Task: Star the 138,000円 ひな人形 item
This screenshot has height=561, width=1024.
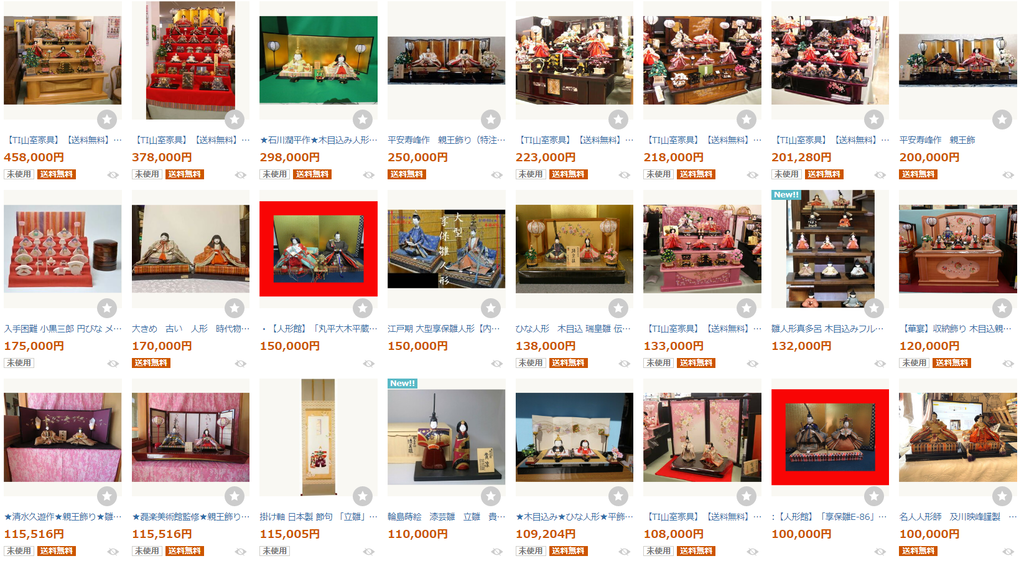Action: click(x=618, y=308)
